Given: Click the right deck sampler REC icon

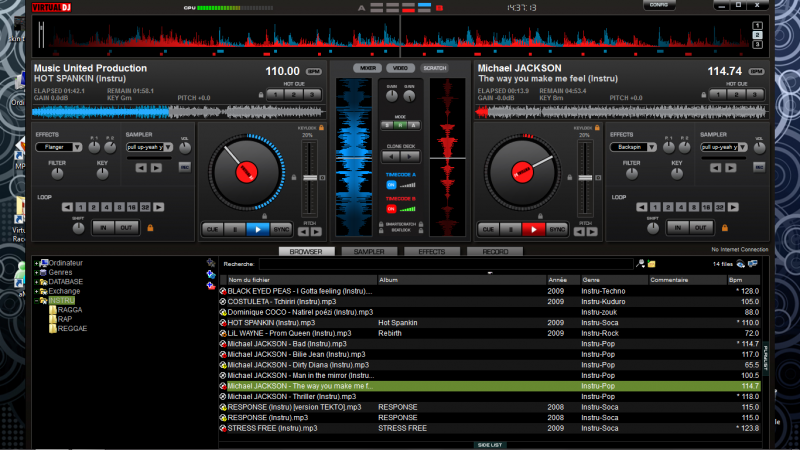Looking at the screenshot, I should point(759,167).
